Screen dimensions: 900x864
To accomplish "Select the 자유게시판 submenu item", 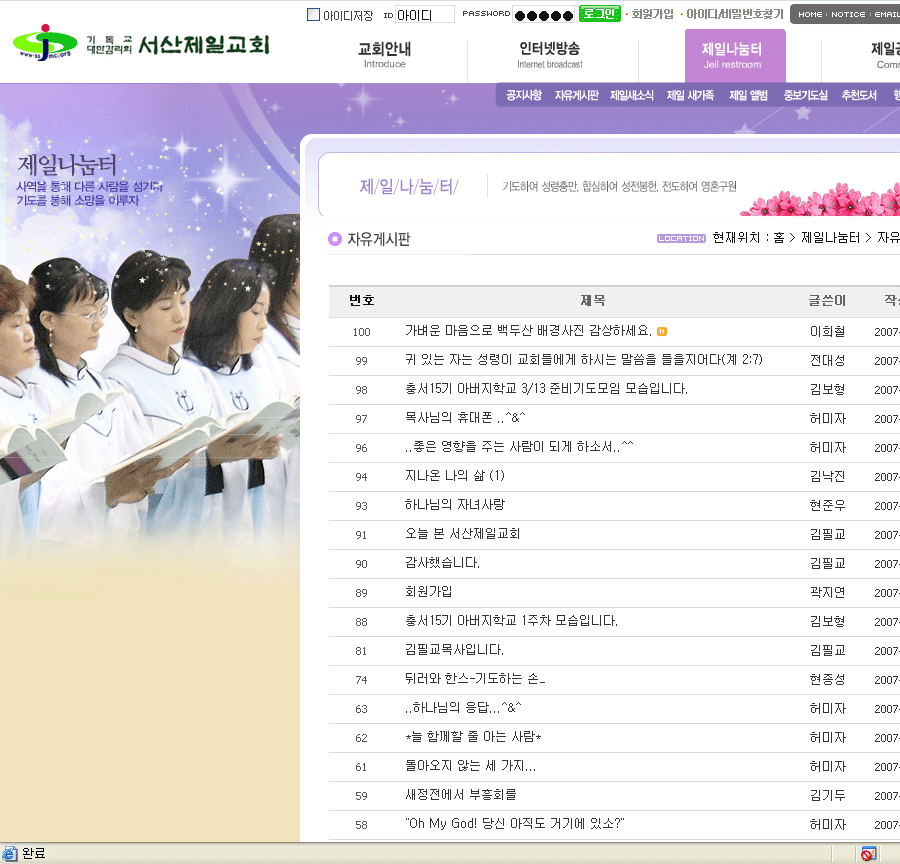I will point(576,95).
